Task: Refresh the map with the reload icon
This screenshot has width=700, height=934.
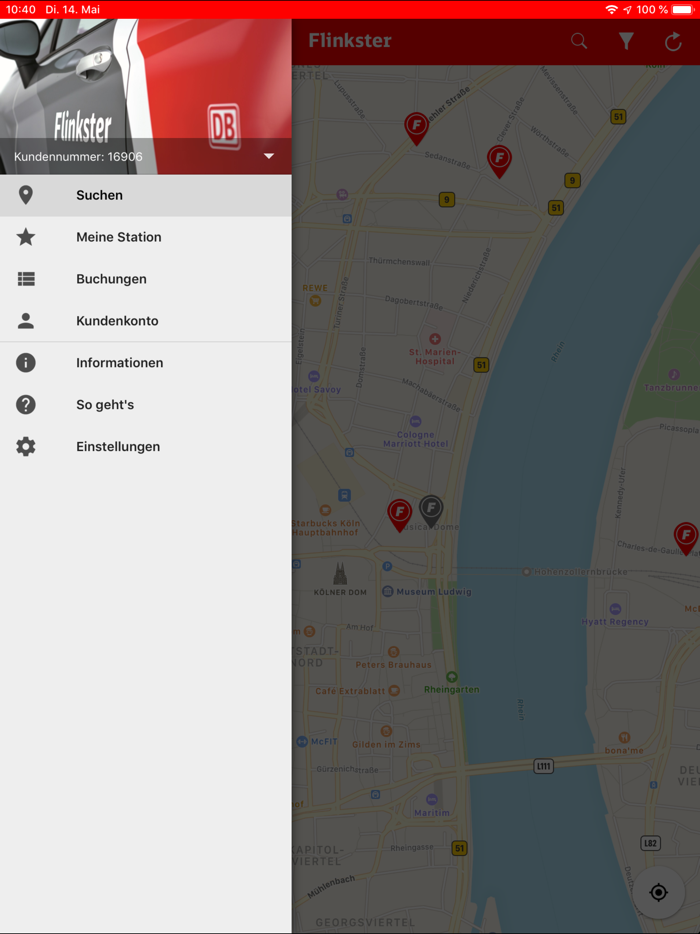Action: point(673,41)
